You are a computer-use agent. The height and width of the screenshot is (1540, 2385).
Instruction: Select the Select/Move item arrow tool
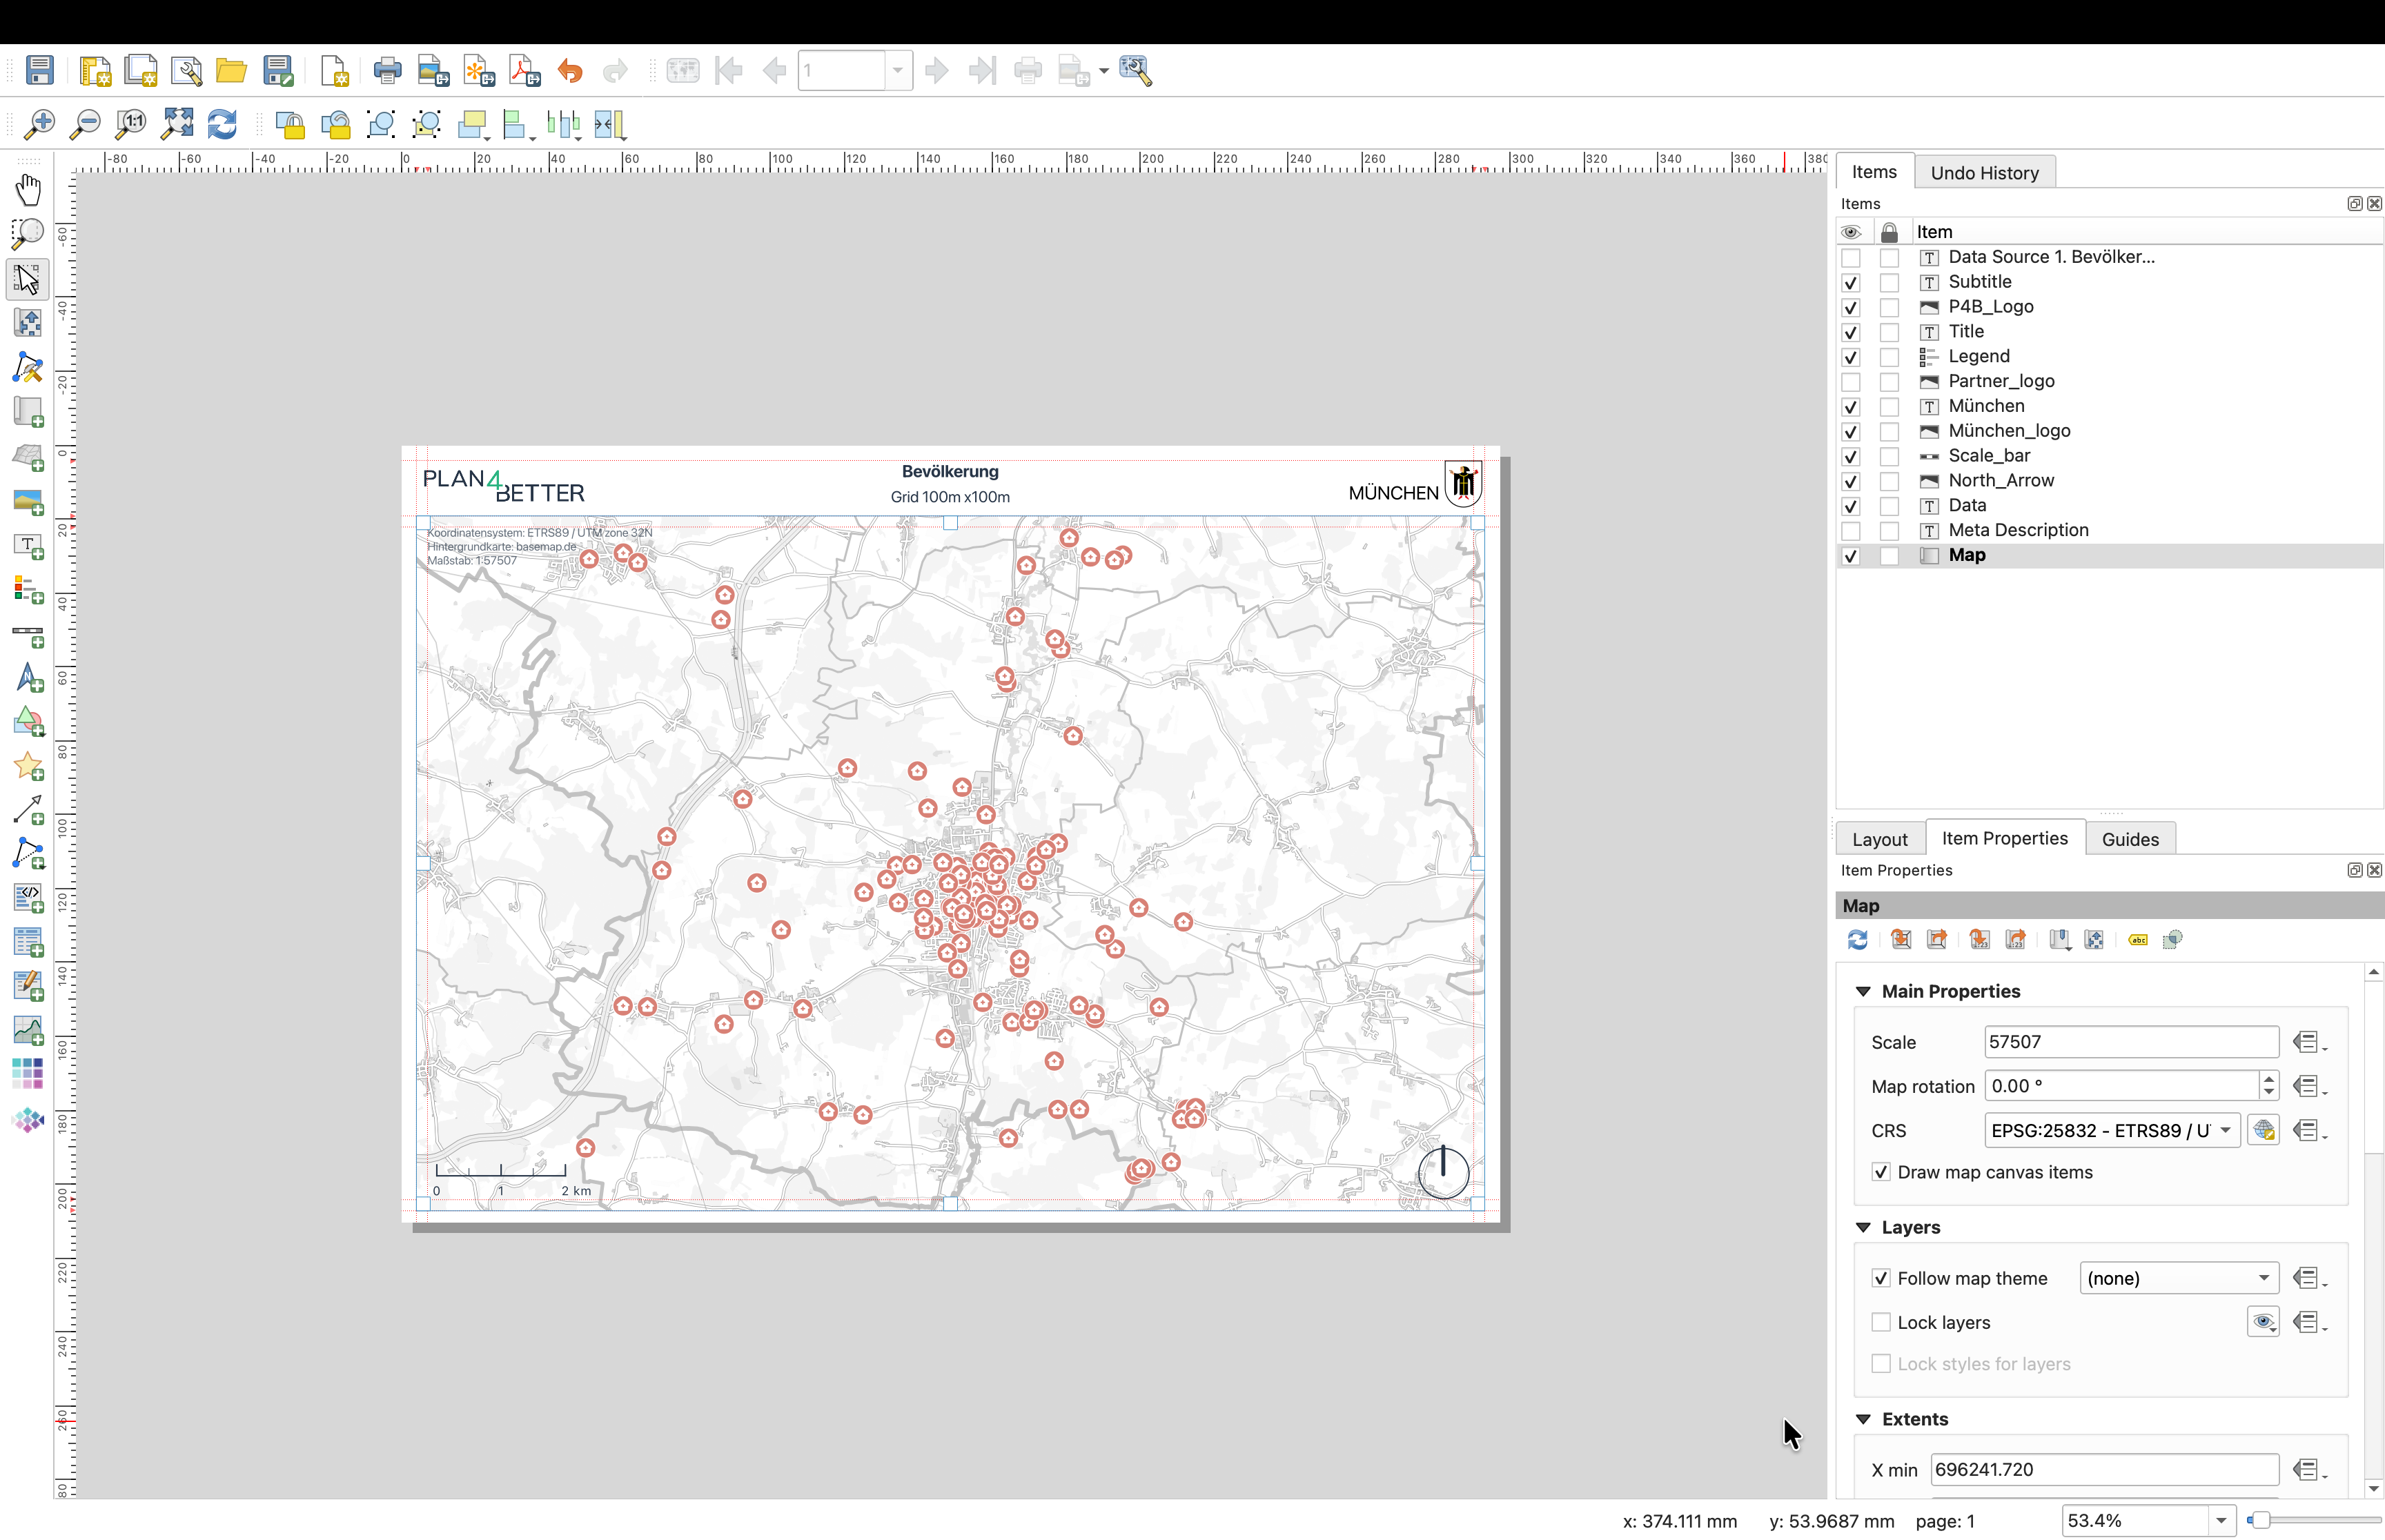pyautogui.click(x=28, y=279)
